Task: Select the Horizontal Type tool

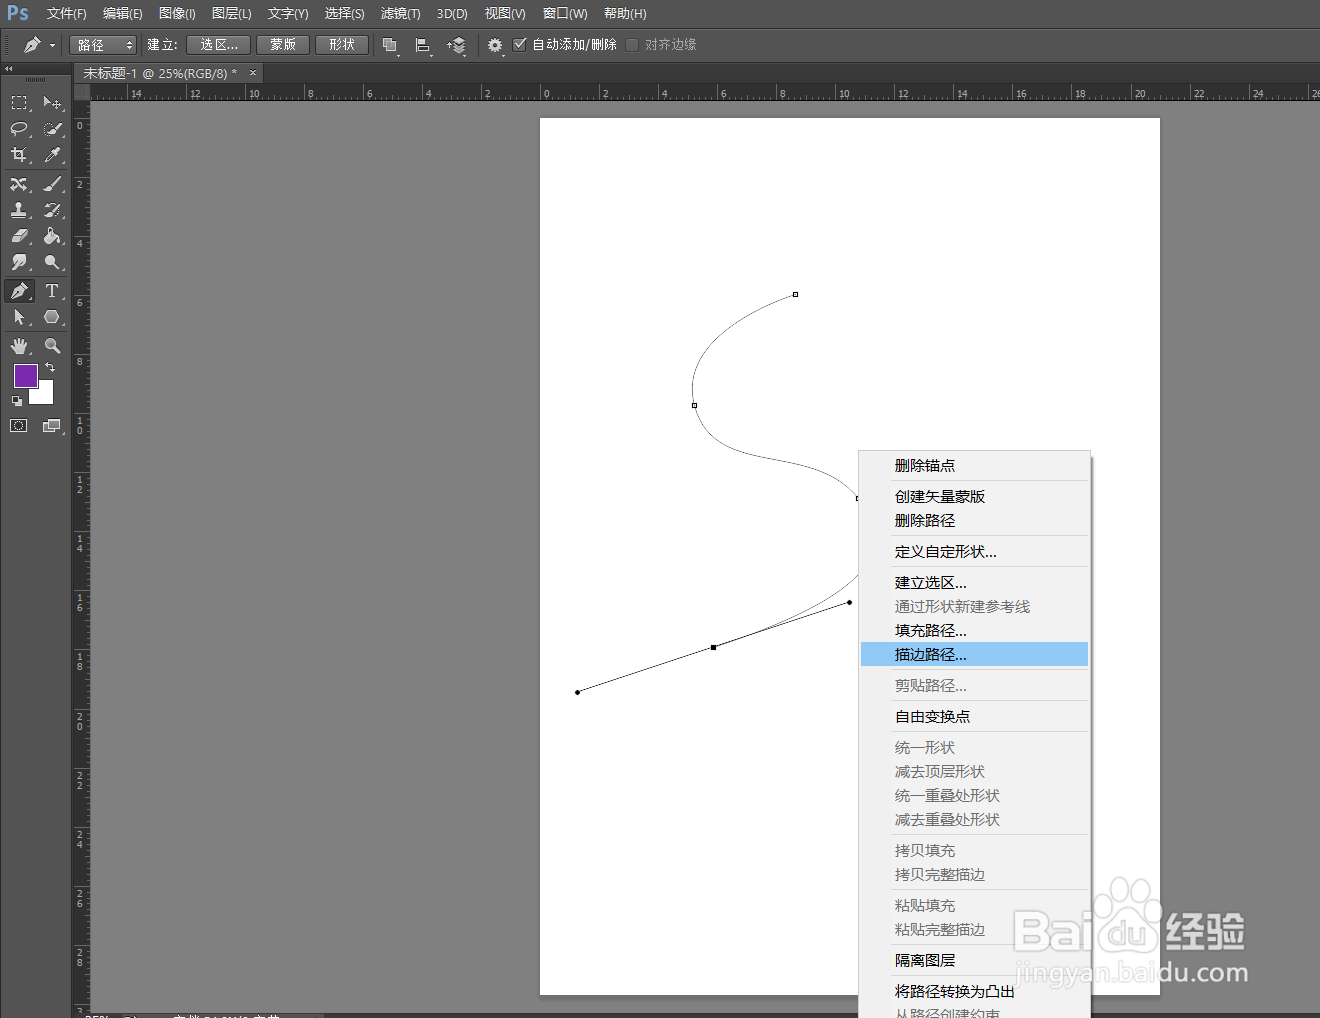Action: (52, 291)
